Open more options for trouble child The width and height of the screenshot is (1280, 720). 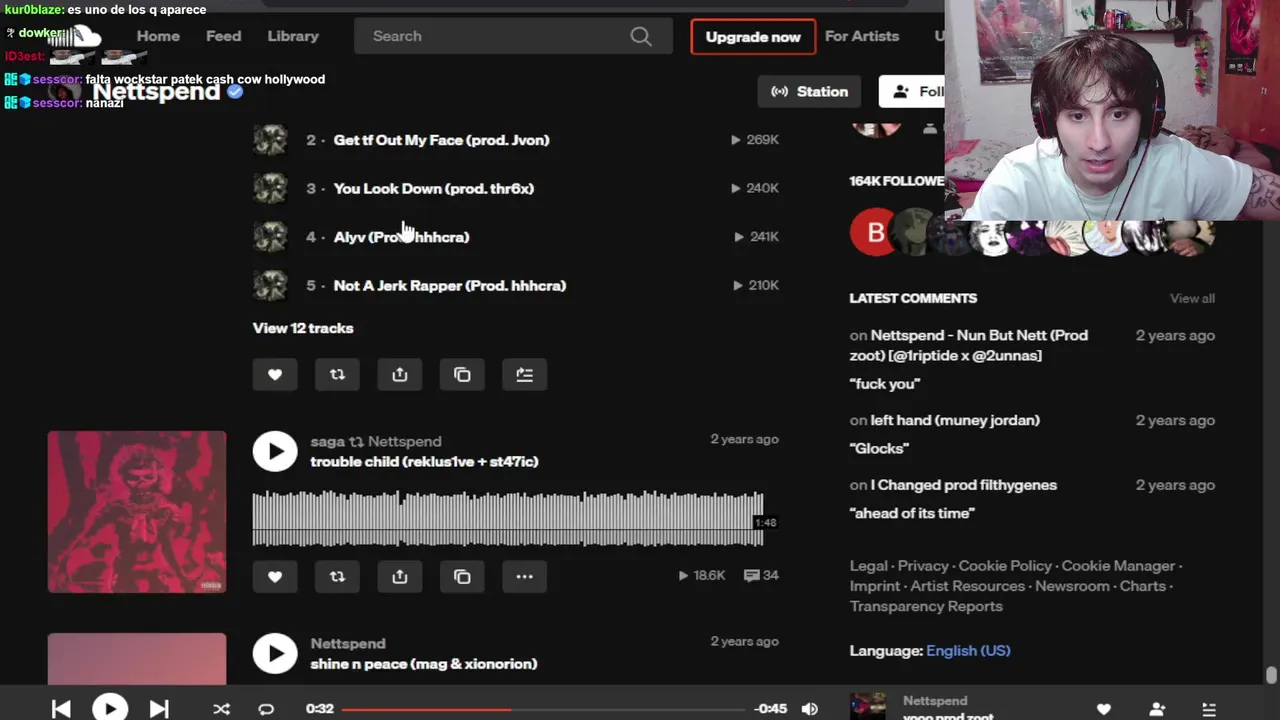pos(524,576)
